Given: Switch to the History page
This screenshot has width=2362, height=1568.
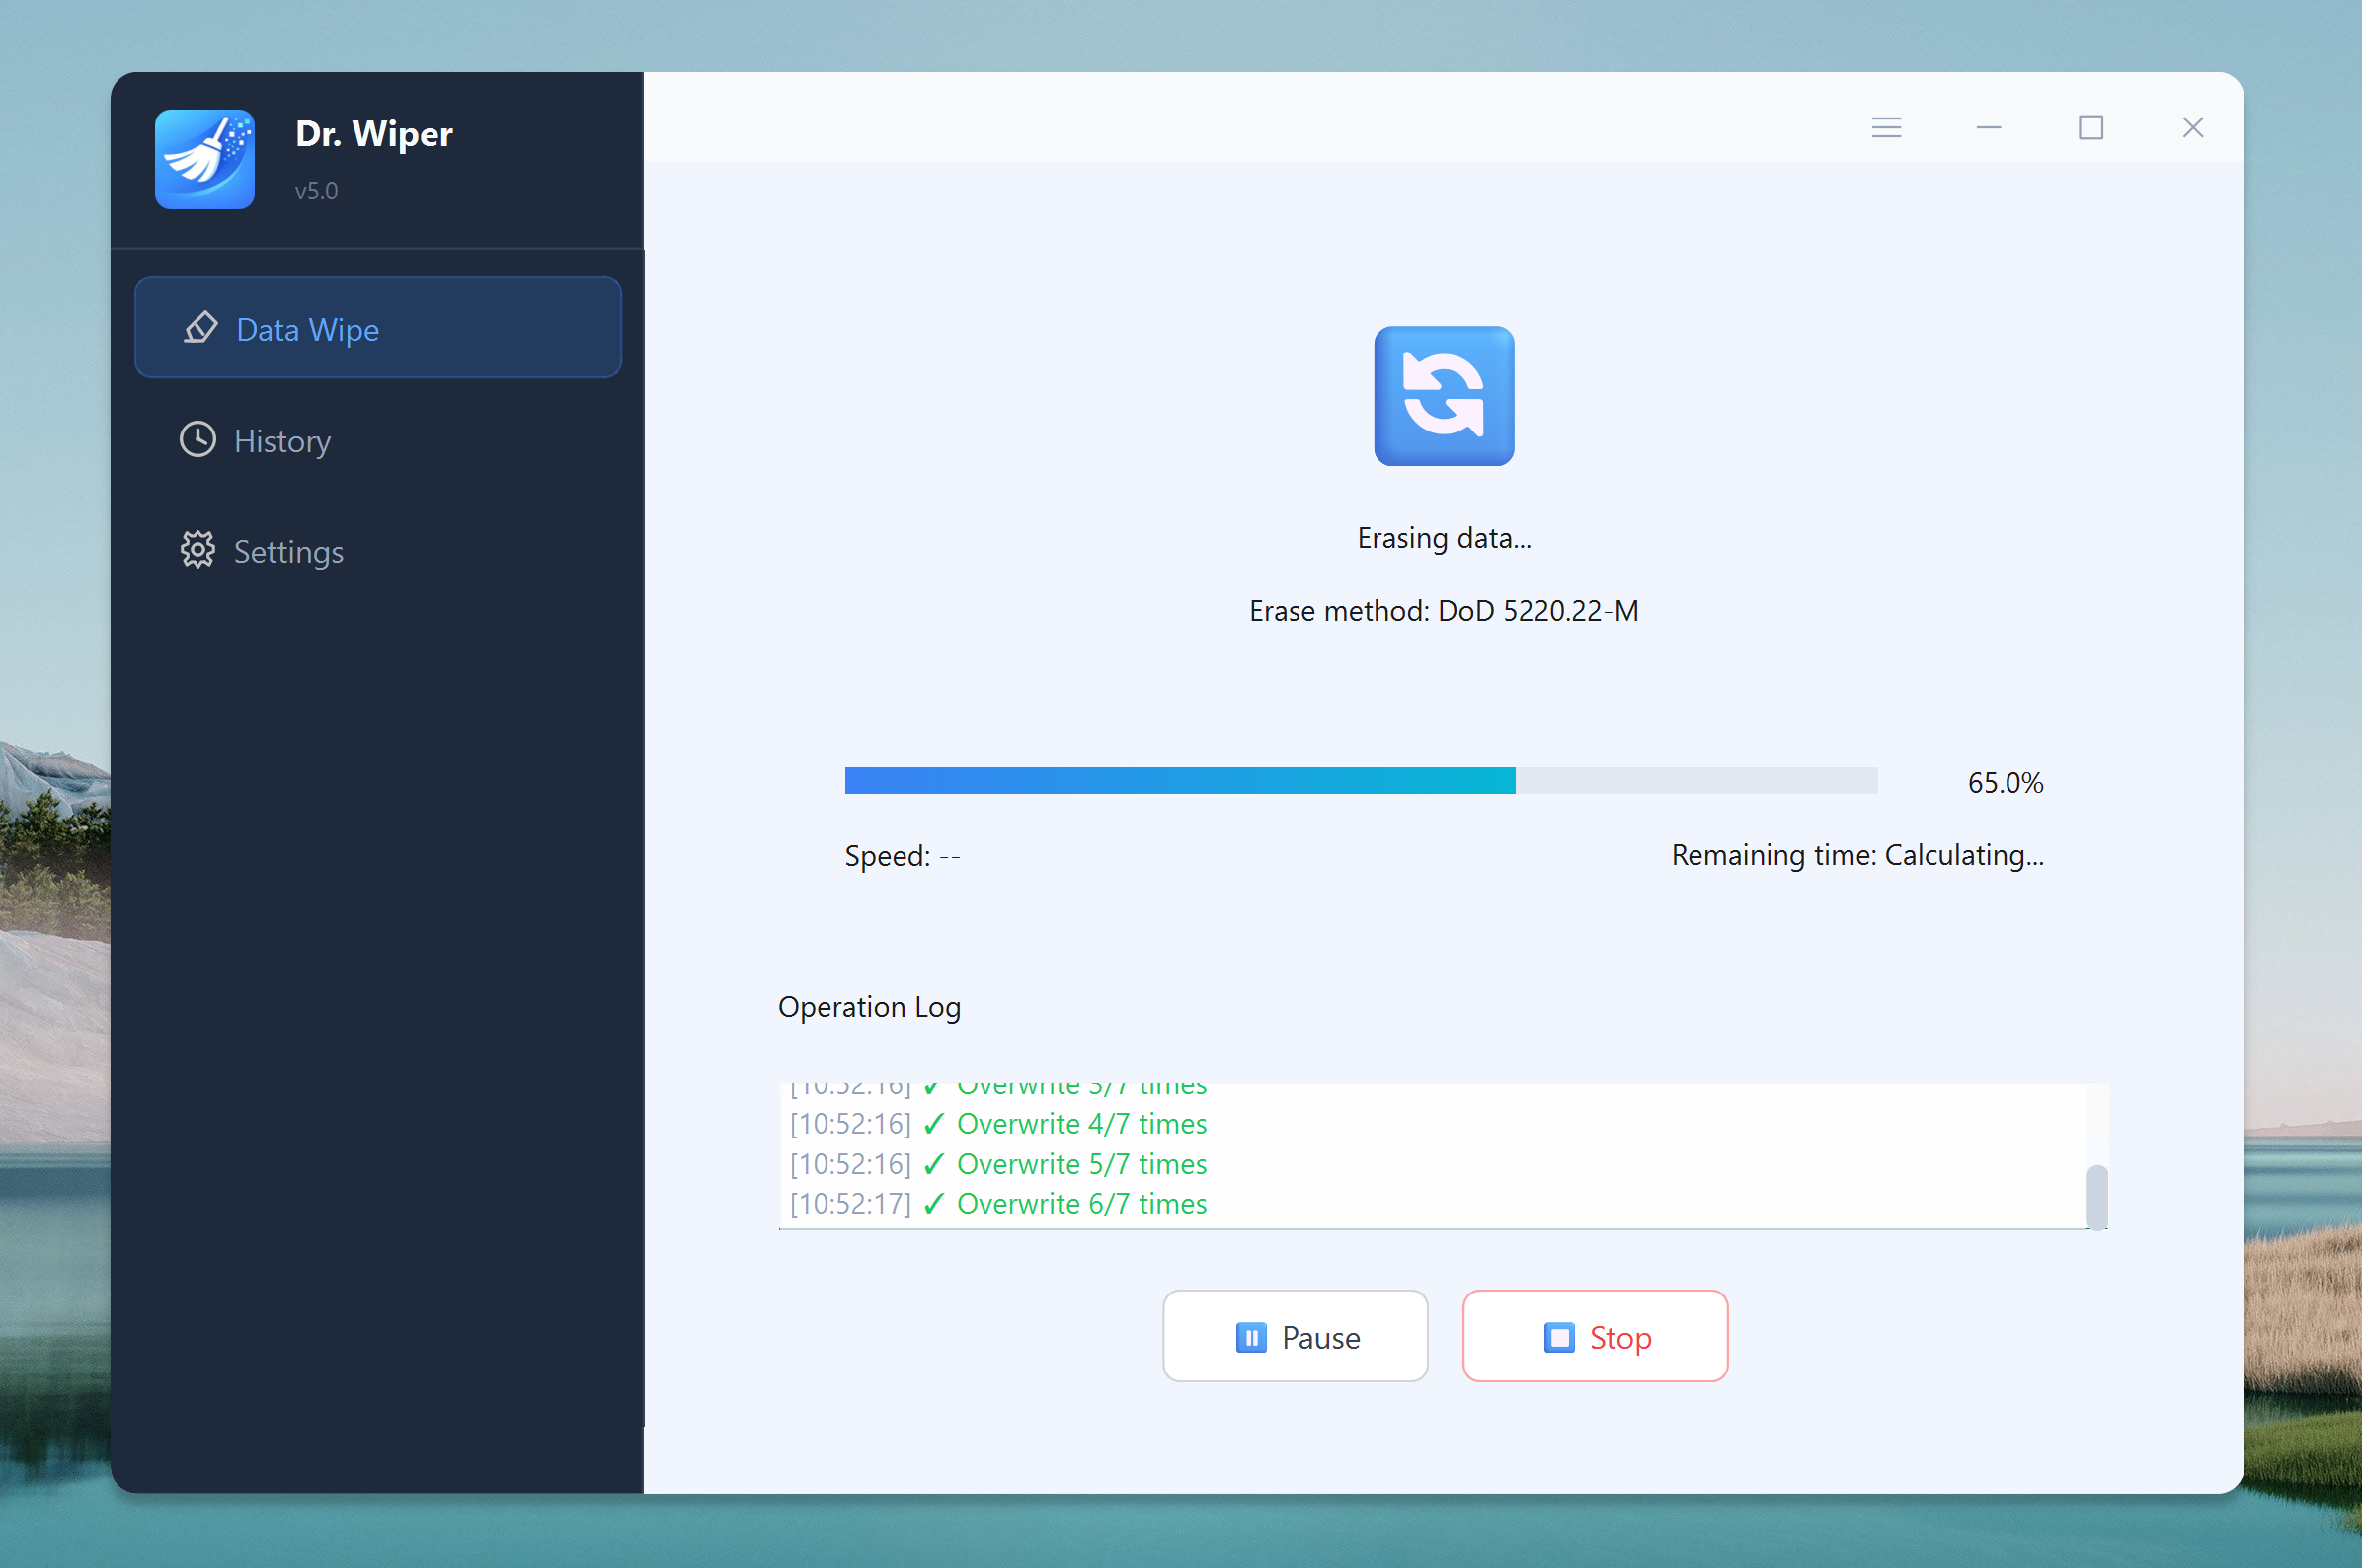Looking at the screenshot, I should coord(282,441).
